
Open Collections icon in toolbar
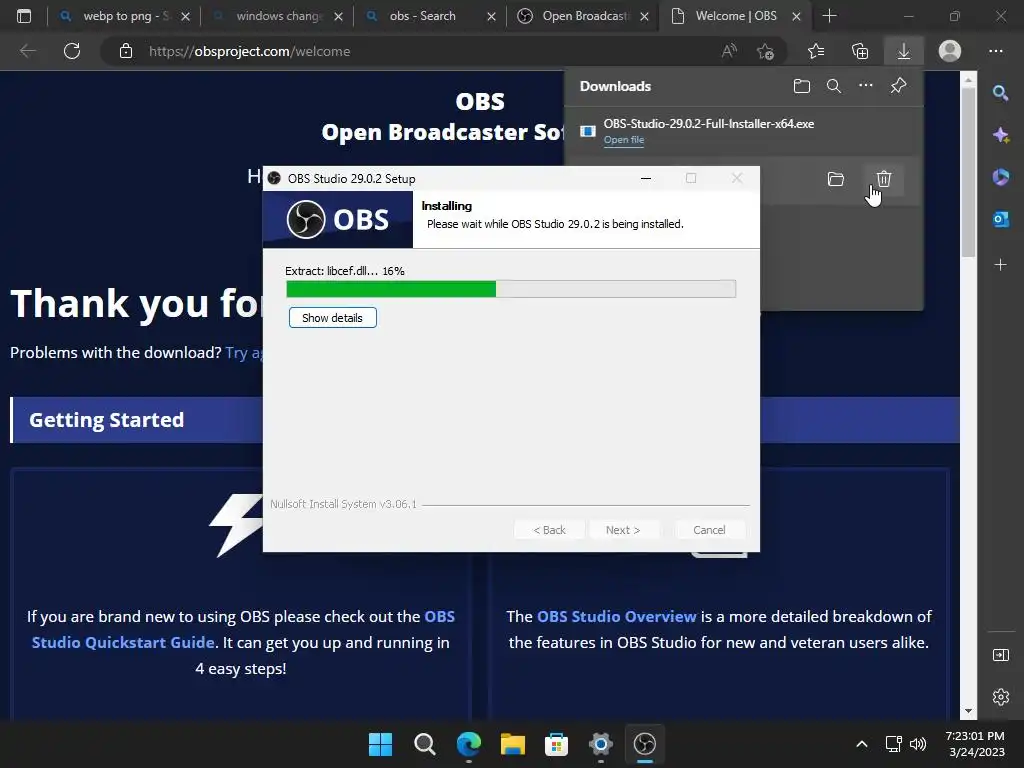[860, 51]
